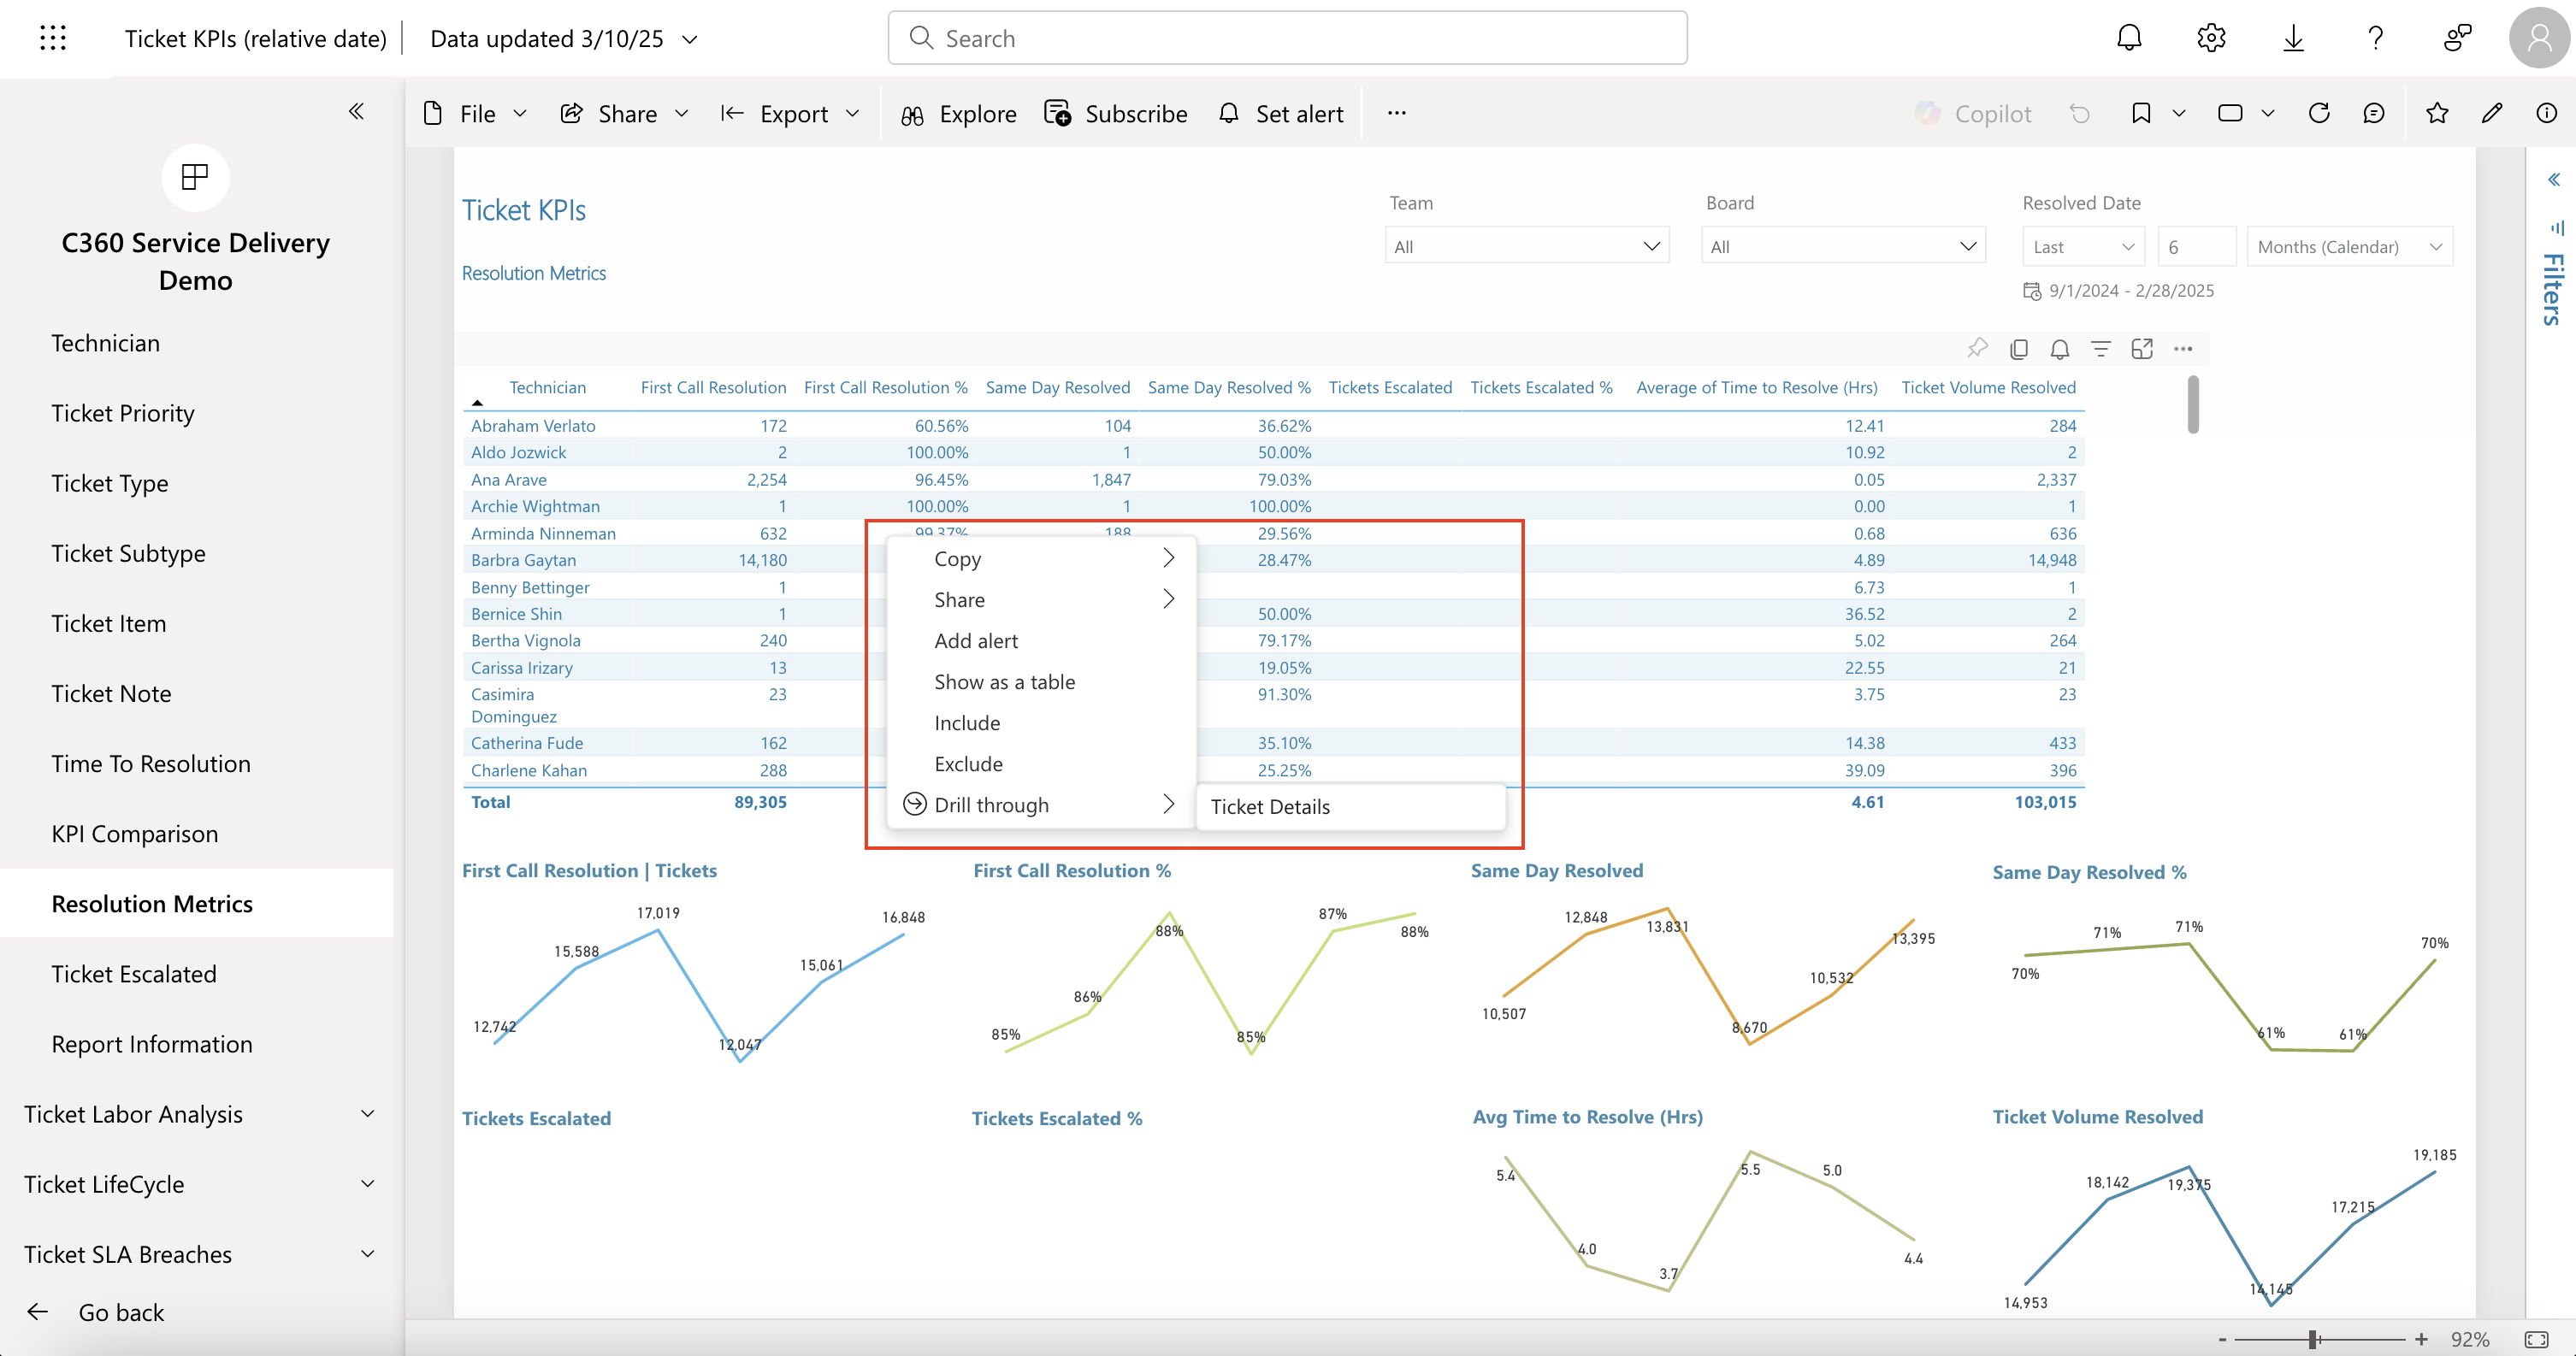Click the visual filters icon
This screenshot has width=2576, height=1356.
[2100, 348]
